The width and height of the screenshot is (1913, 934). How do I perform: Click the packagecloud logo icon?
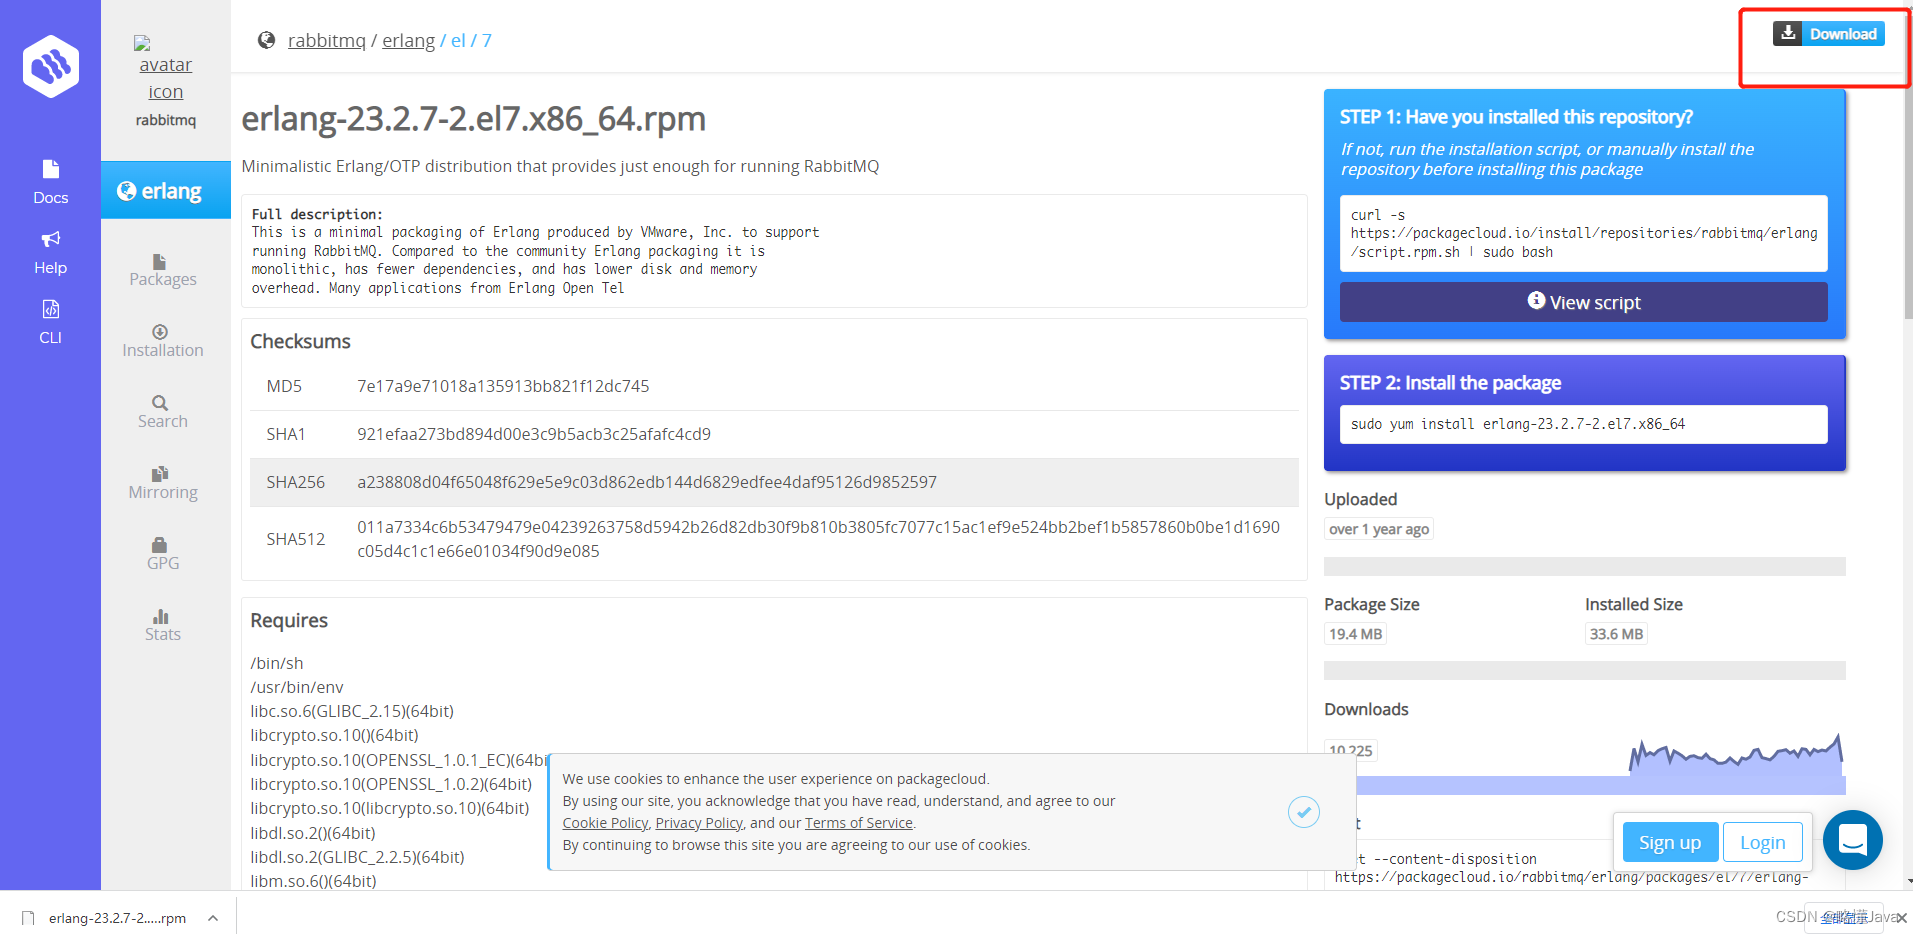[51, 67]
